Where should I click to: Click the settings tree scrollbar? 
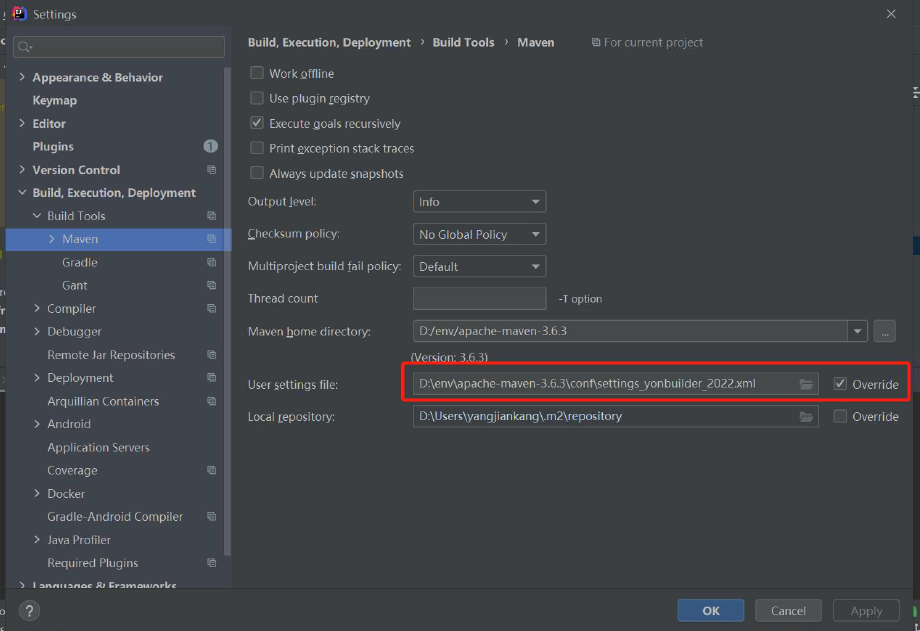[x=227, y=311]
